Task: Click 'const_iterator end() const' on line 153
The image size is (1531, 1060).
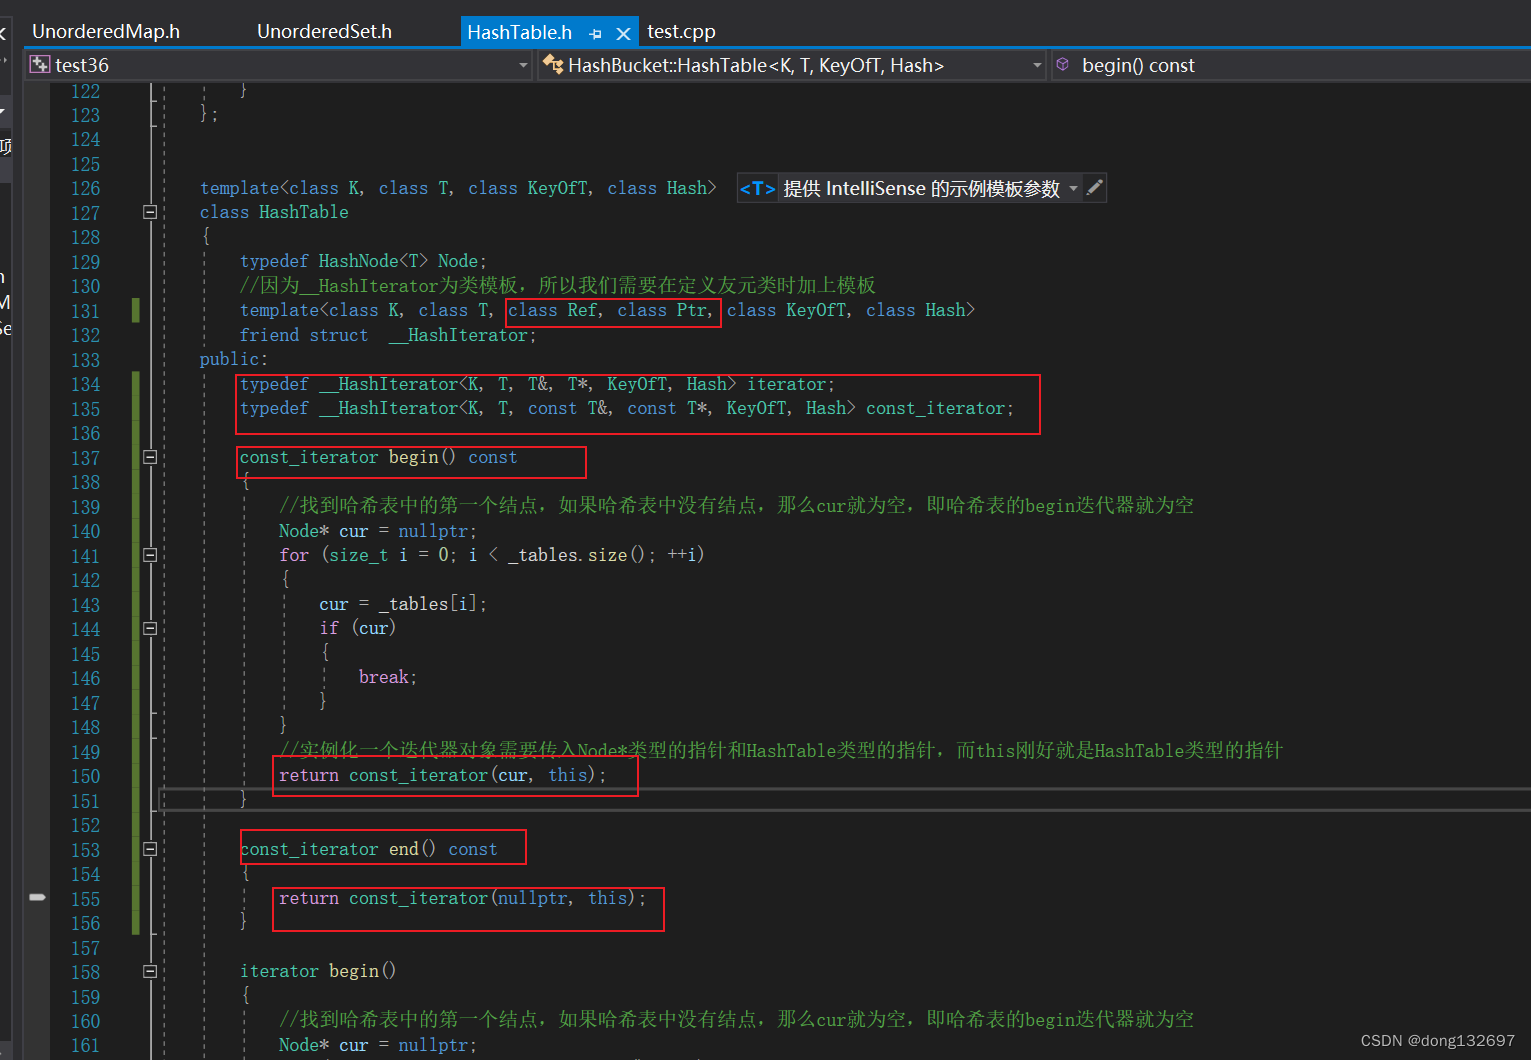Action: [369, 849]
